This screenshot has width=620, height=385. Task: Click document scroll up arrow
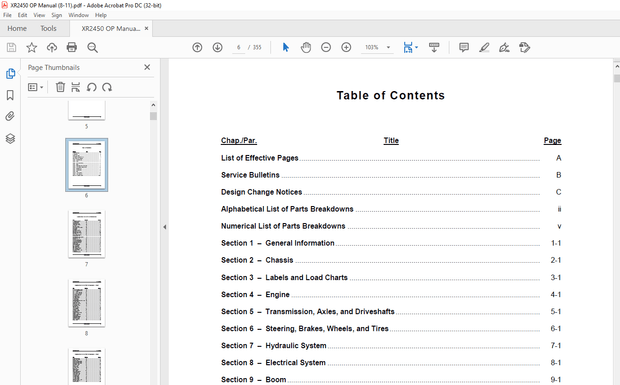[617, 67]
